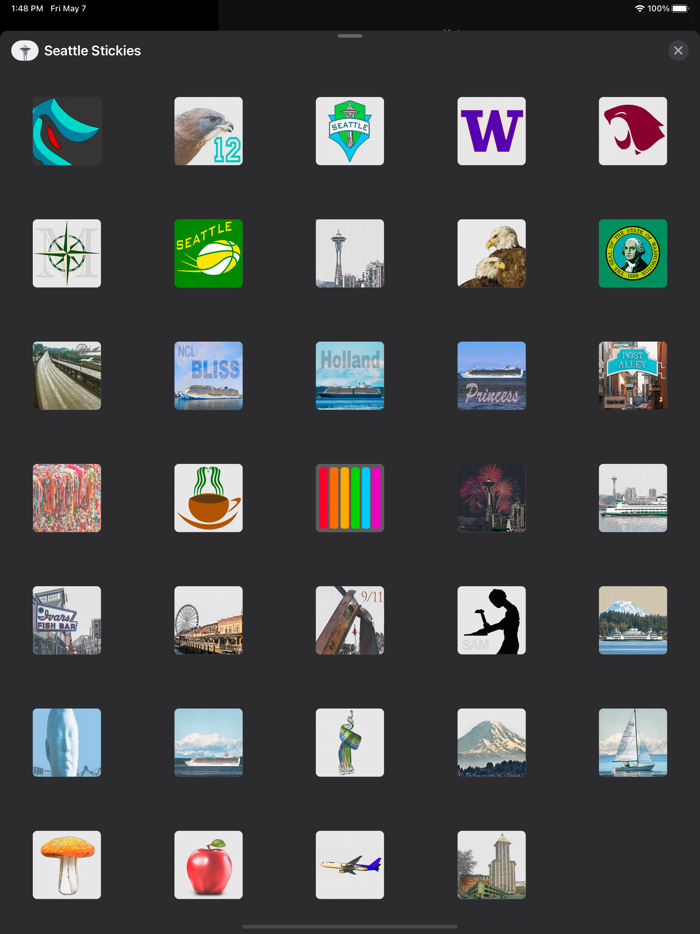Choose the twisted glass sculpture sticker
Image resolution: width=700 pixels, height=934 pixels.
pos(350,743)
